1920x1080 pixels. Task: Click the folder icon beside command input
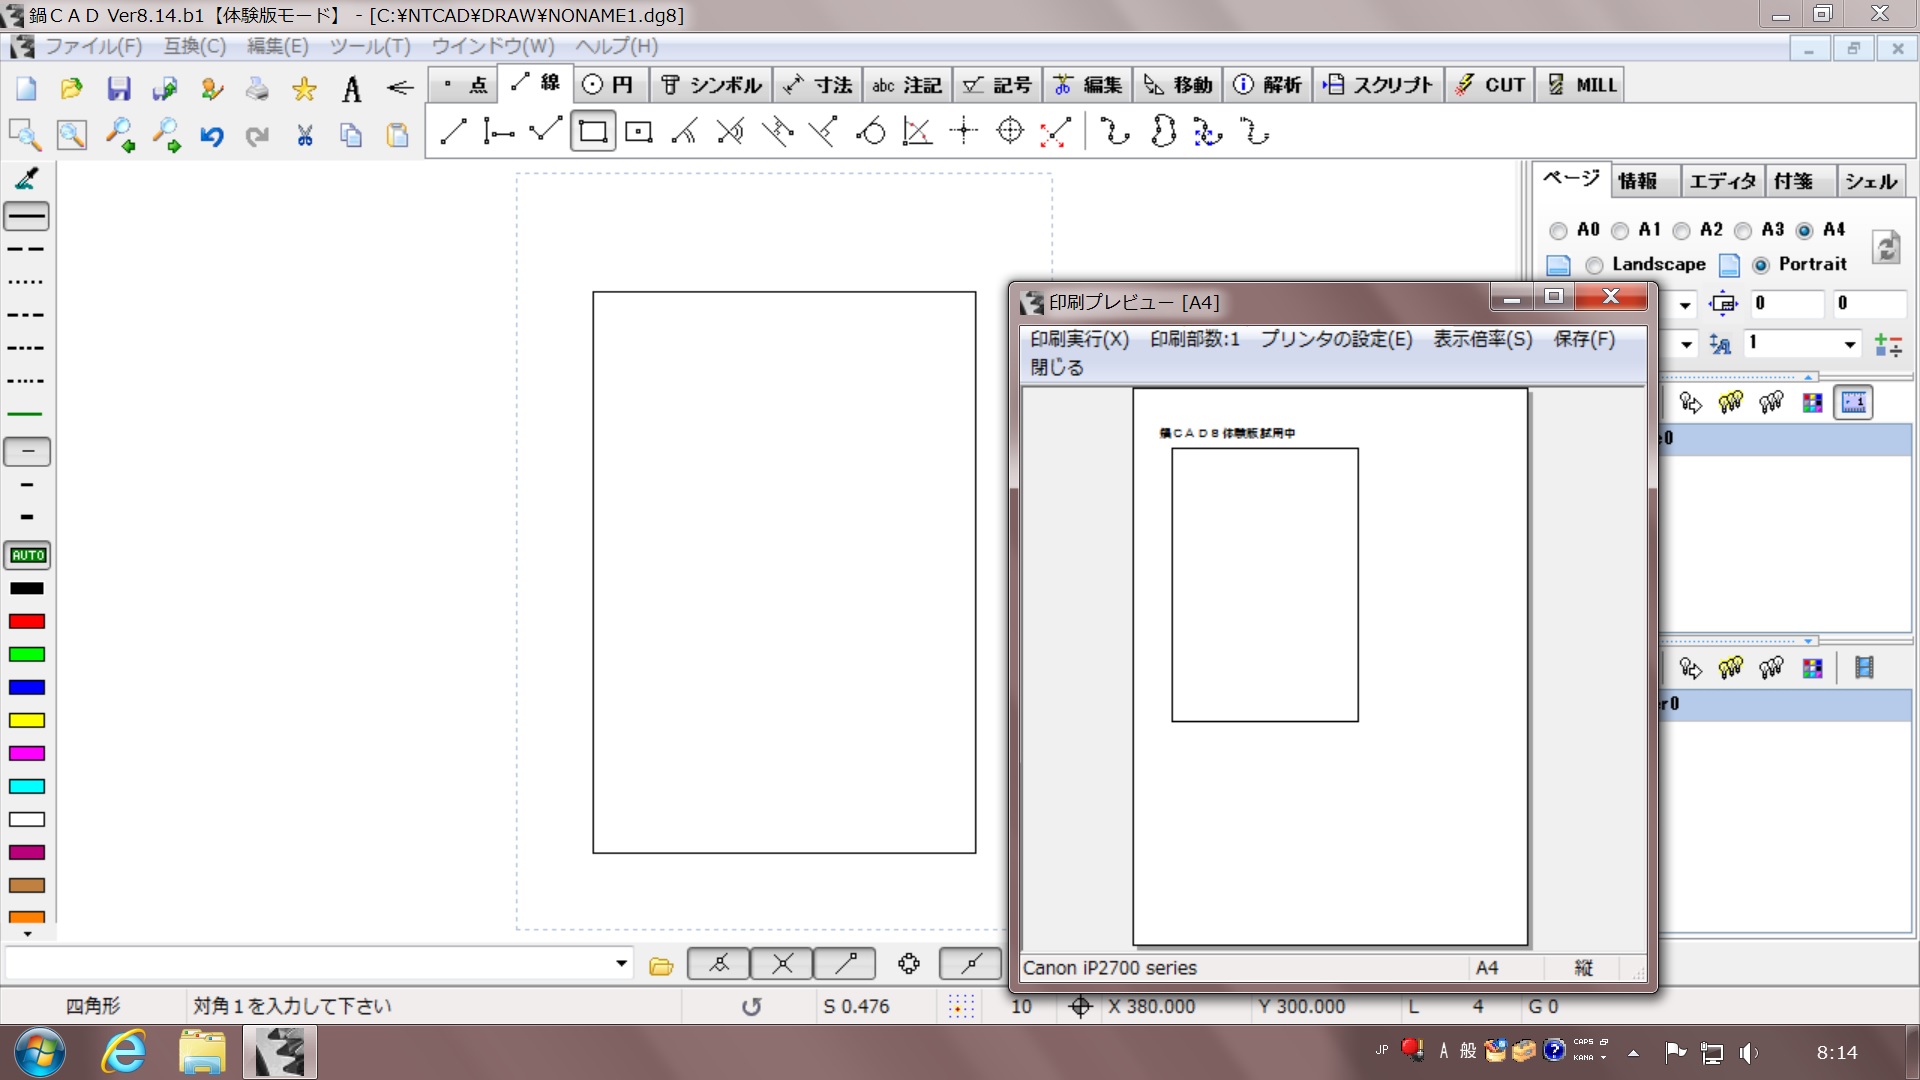click(x=661, y=965)
